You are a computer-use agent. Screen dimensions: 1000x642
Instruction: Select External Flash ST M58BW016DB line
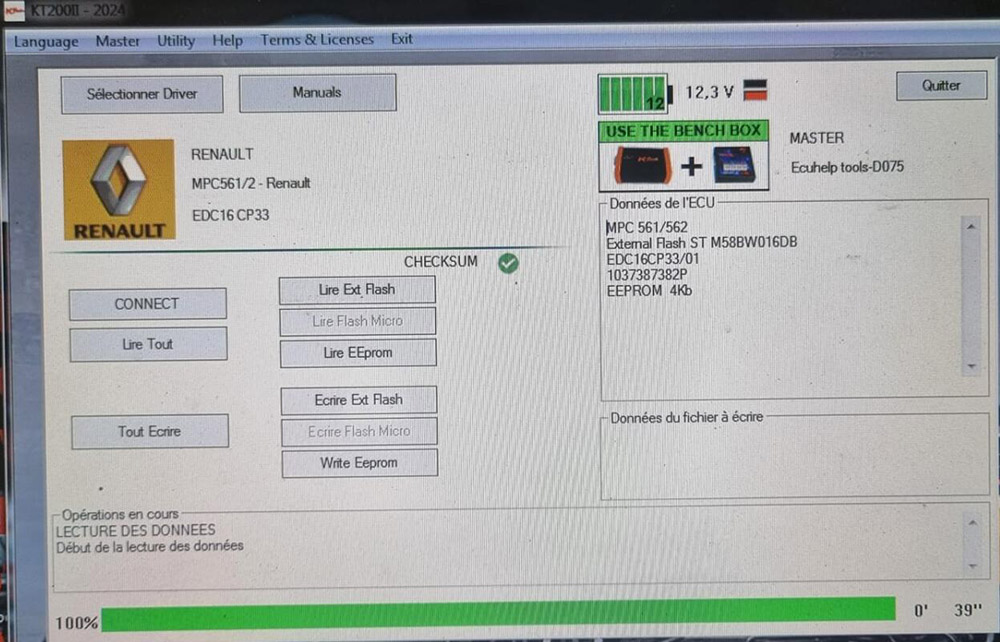click(x=702, y=243)
